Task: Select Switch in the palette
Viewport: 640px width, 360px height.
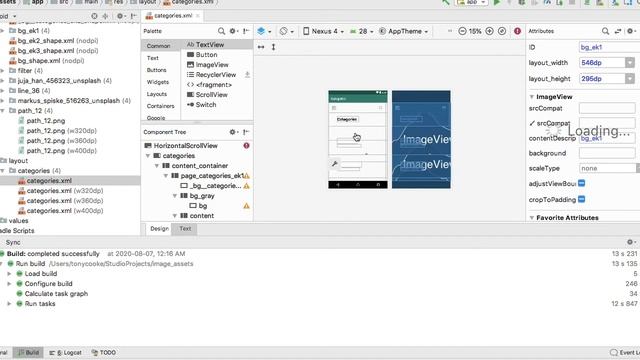Action: [x=202, y=104]
